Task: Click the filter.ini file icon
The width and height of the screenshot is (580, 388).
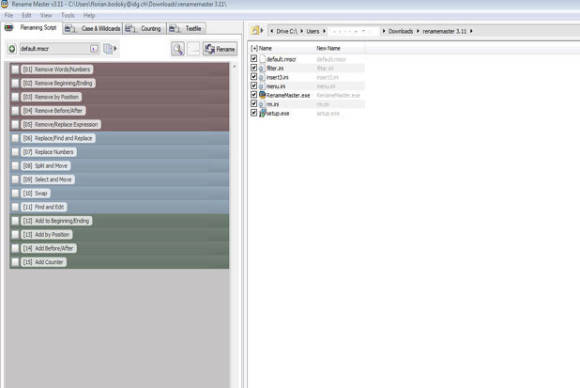Action: (x=262, y=68)
